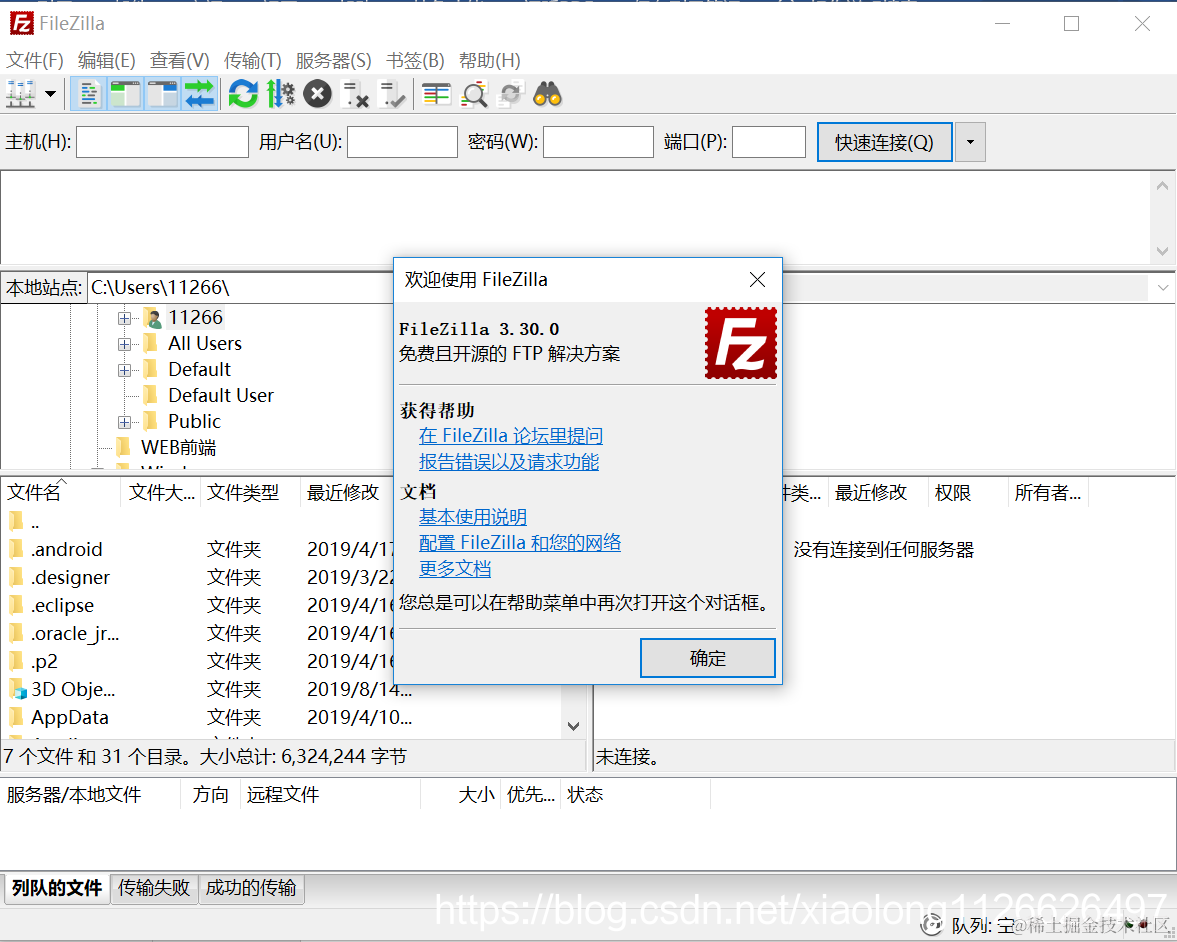Switch to the 成功的传输 tab
The image size is (1177, 942).
click(251, 888)
